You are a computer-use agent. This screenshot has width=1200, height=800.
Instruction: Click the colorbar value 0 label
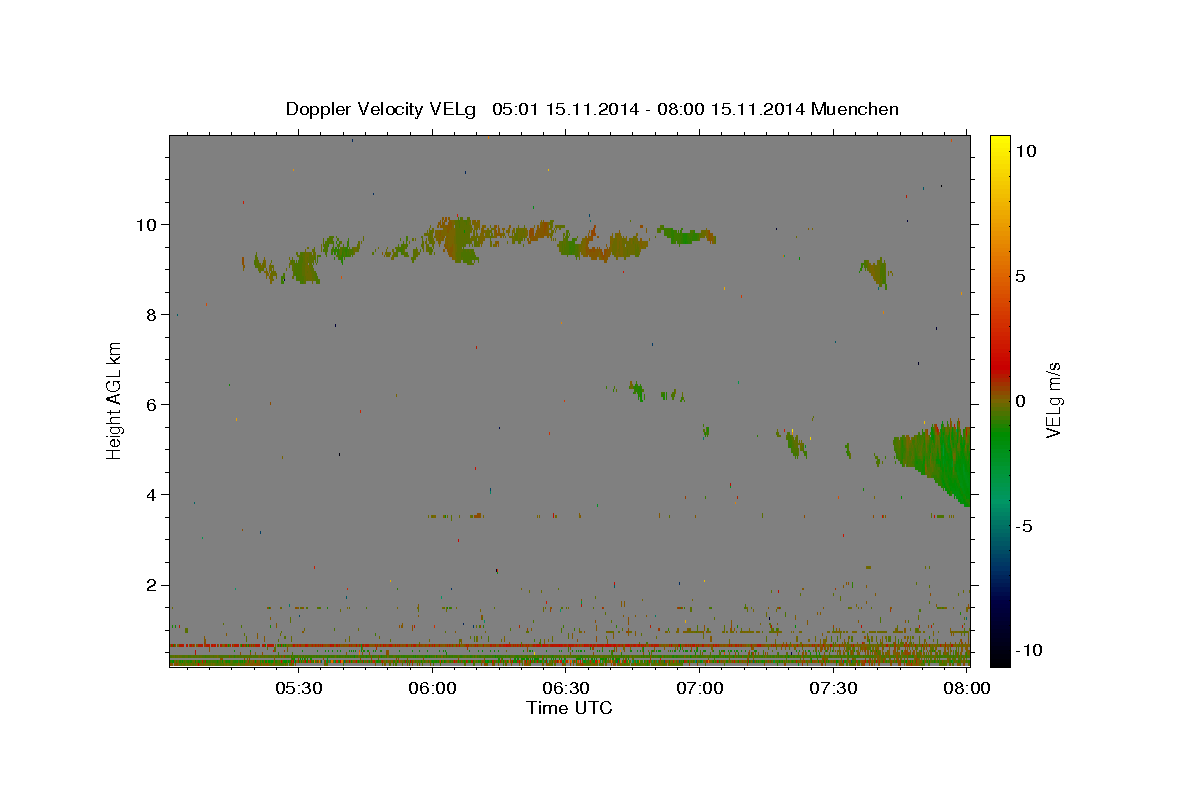click(x=1021, y=401)
